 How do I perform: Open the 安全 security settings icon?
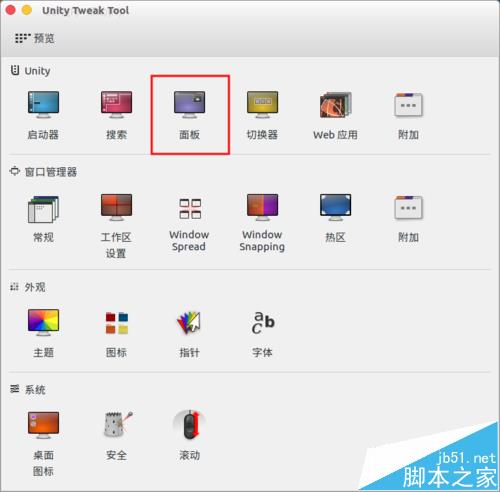117,425
